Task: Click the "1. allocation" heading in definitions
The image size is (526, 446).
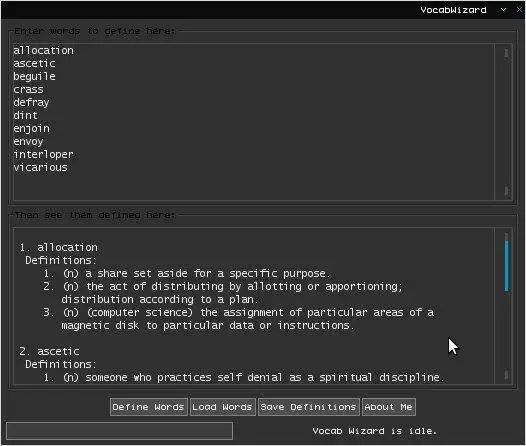Action: (x=59, y=247)
